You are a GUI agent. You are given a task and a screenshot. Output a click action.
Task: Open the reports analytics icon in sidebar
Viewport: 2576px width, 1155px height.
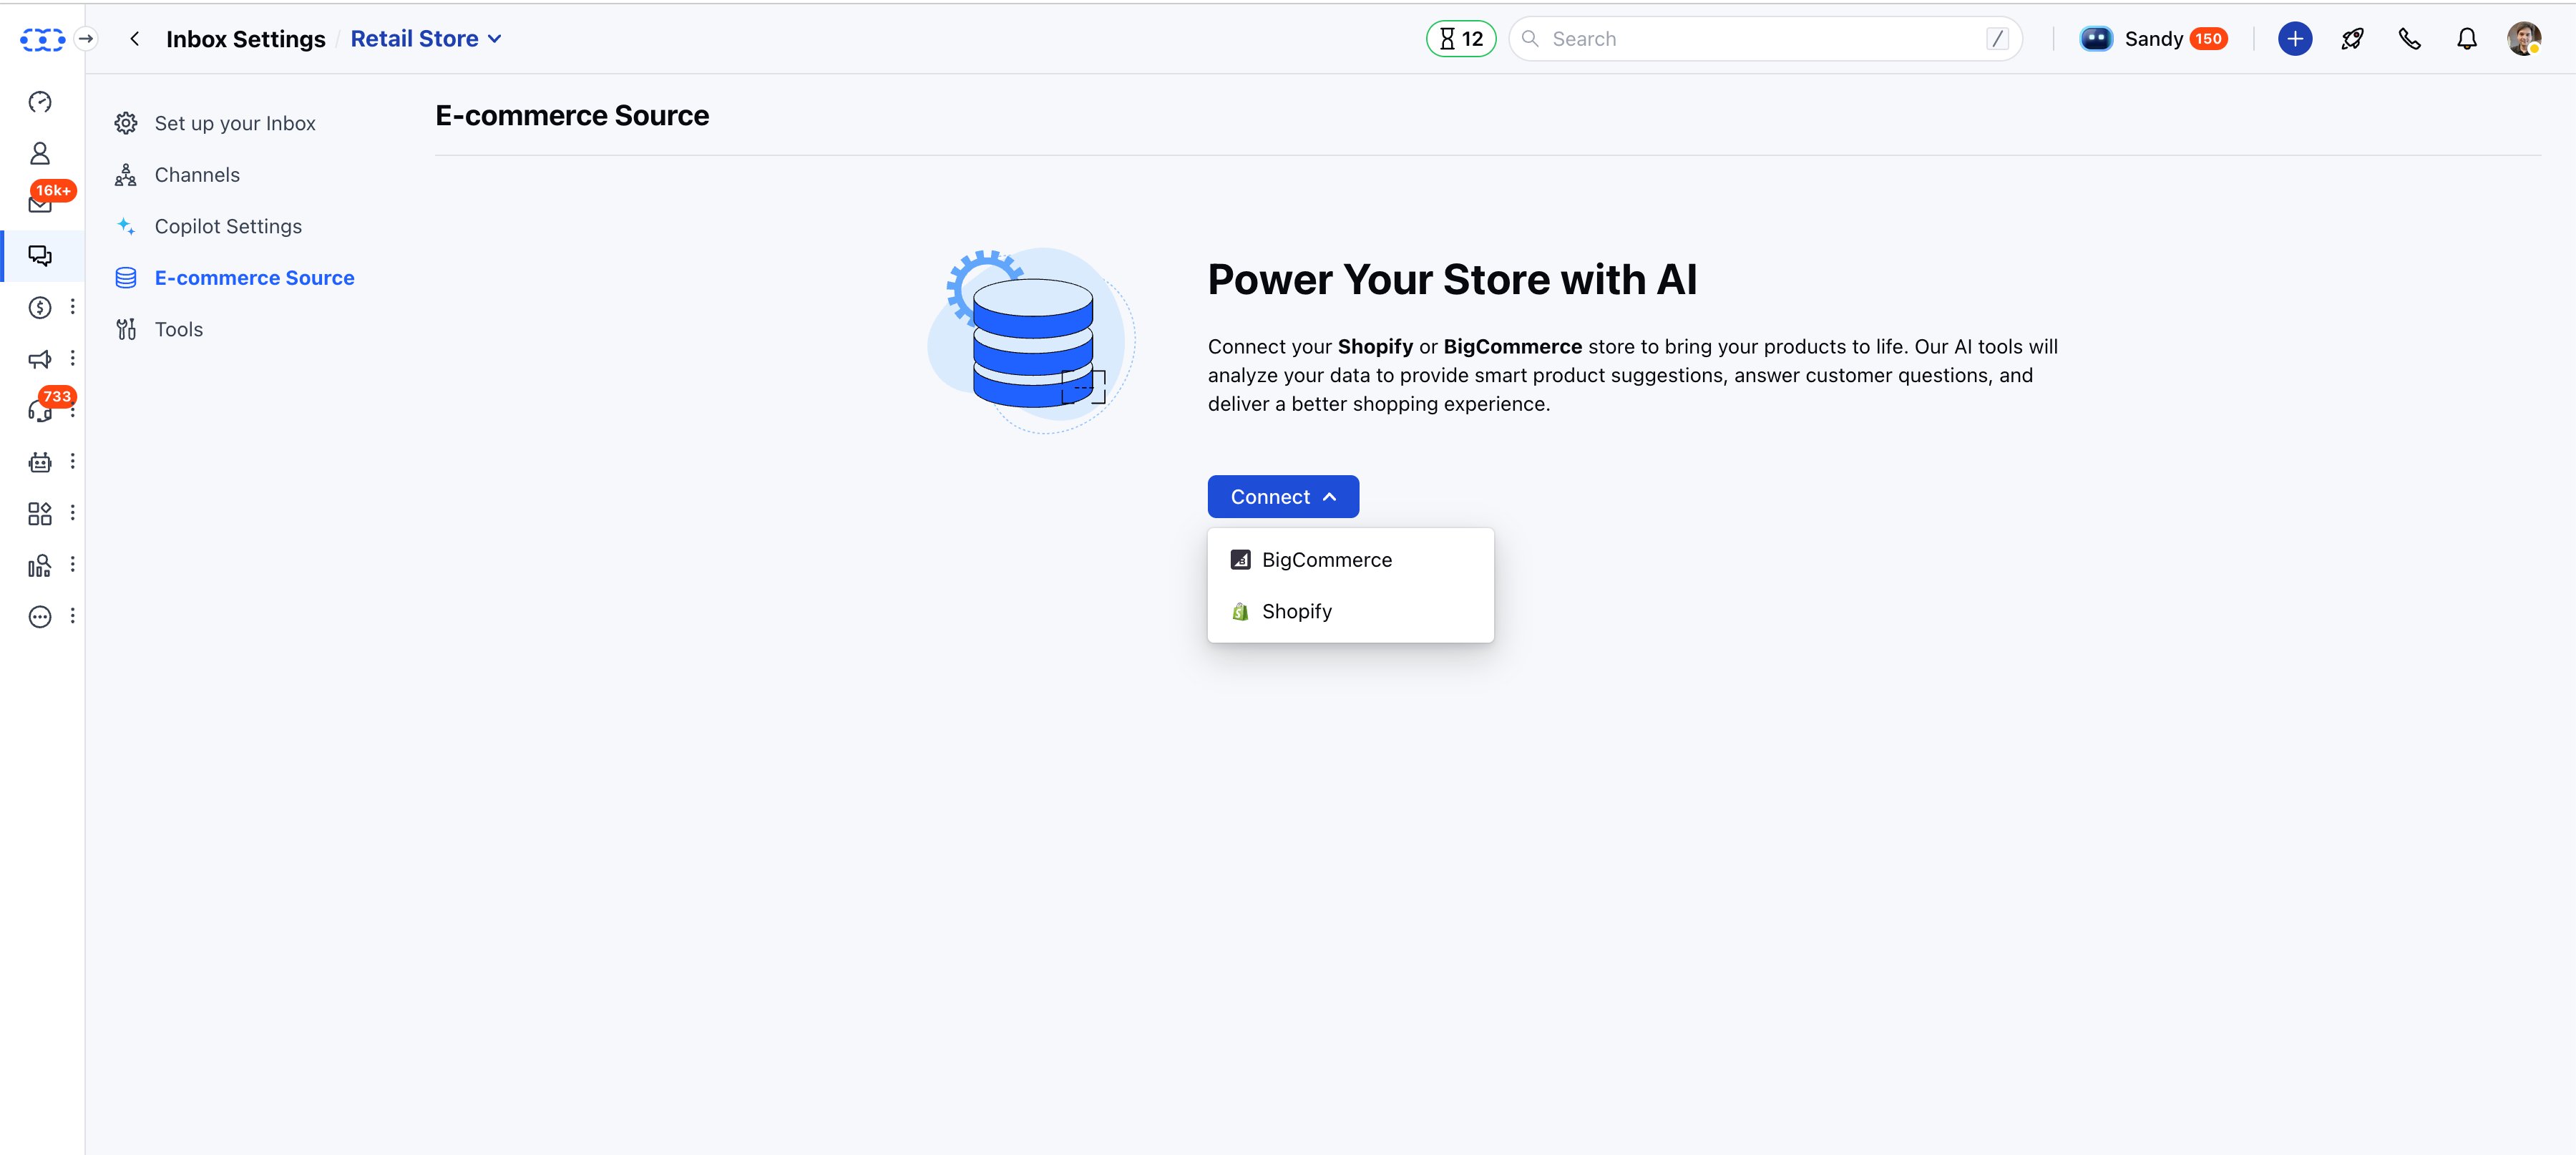pyautogui.click(x=40, y=565)
